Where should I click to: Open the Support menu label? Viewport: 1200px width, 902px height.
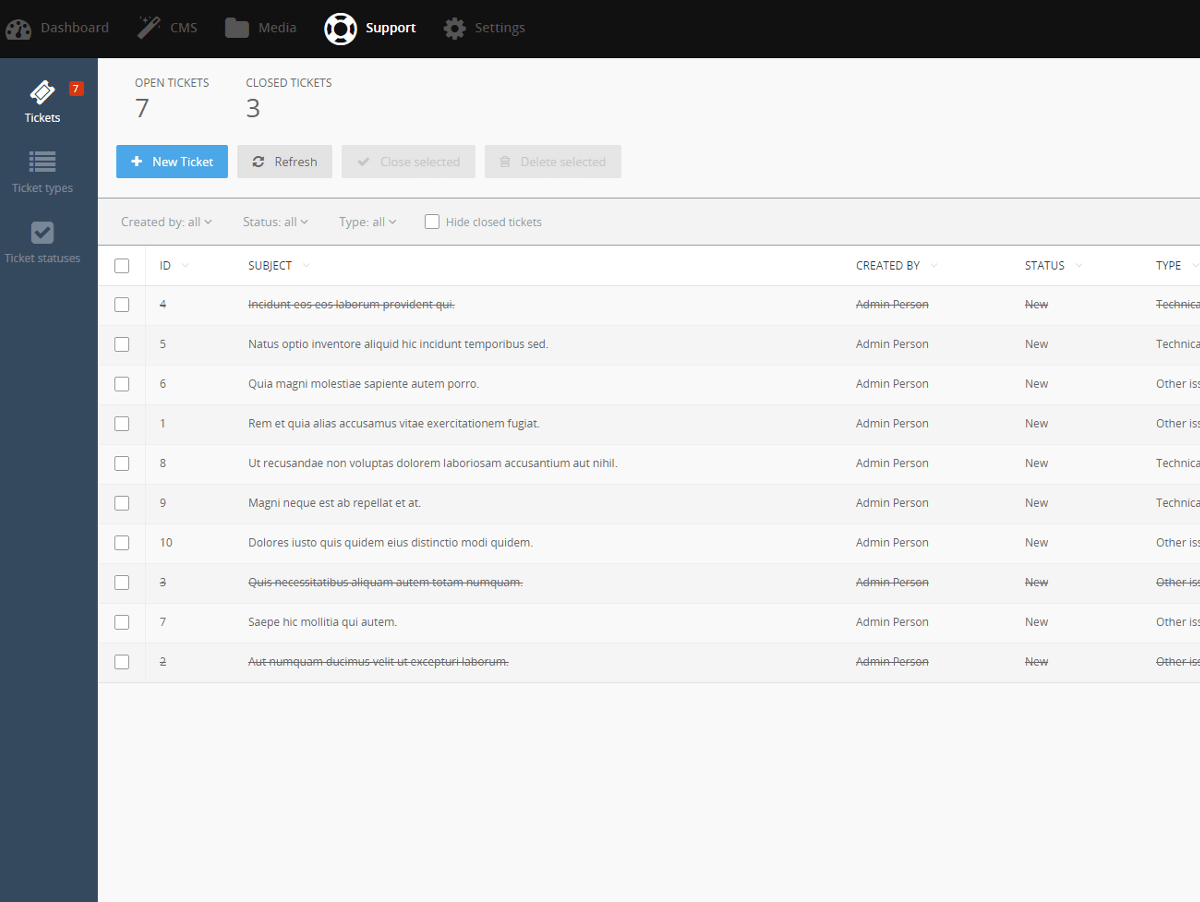pyautogui.click(x=391, y=28)
